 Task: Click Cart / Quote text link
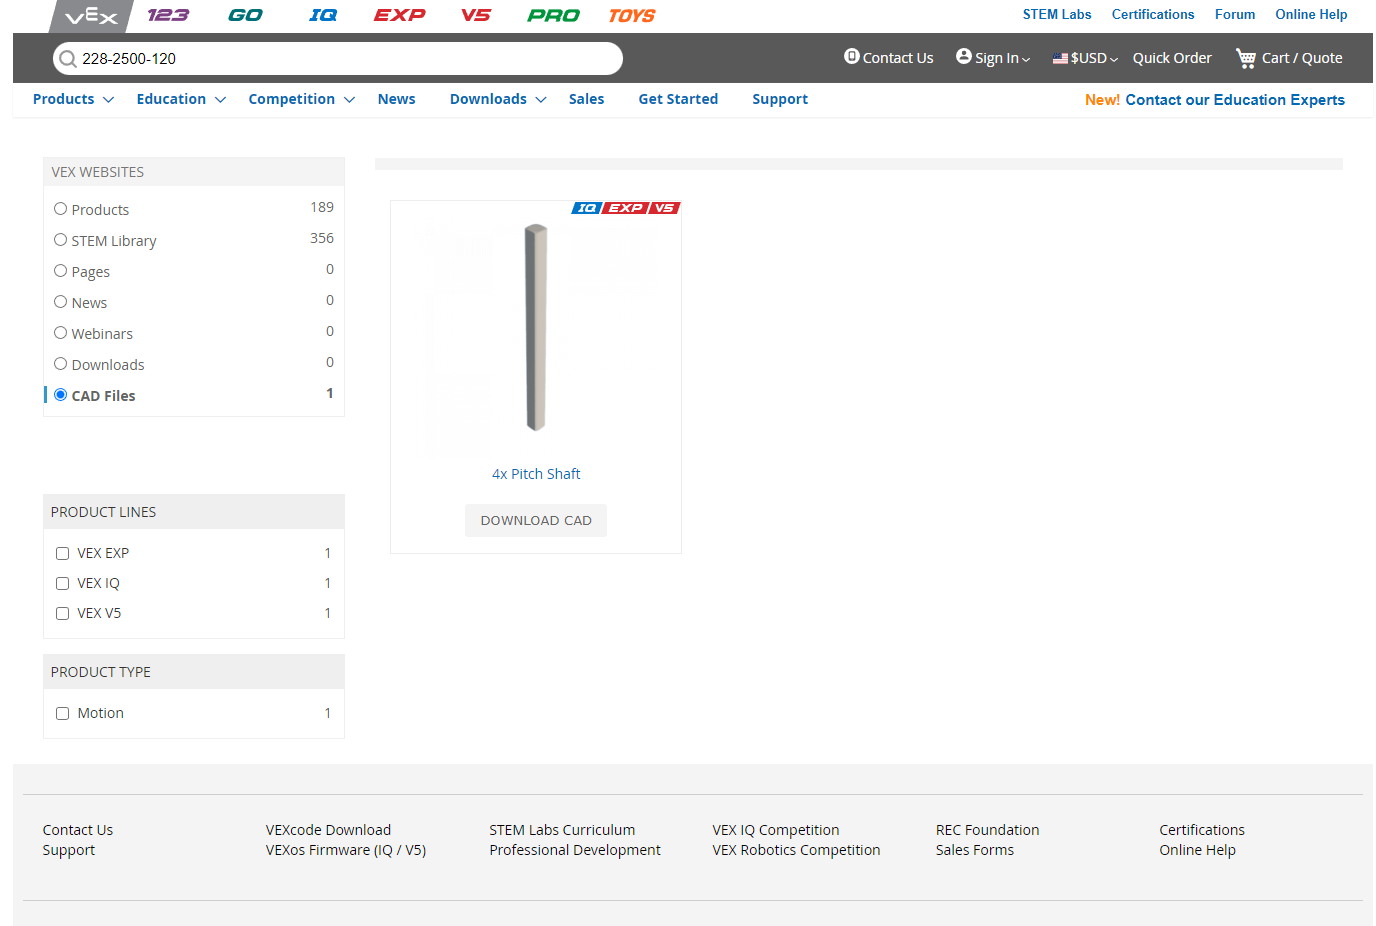click(x=1302, y=58)
